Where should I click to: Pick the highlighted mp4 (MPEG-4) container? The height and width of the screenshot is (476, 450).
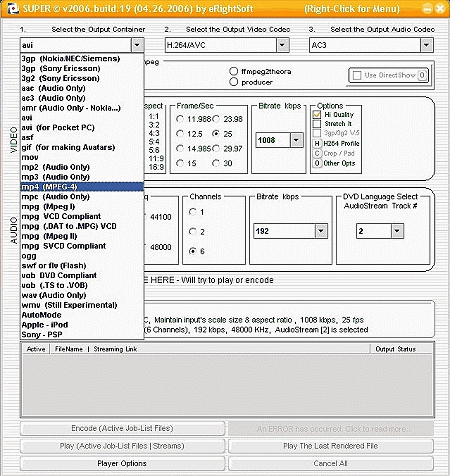82,187
